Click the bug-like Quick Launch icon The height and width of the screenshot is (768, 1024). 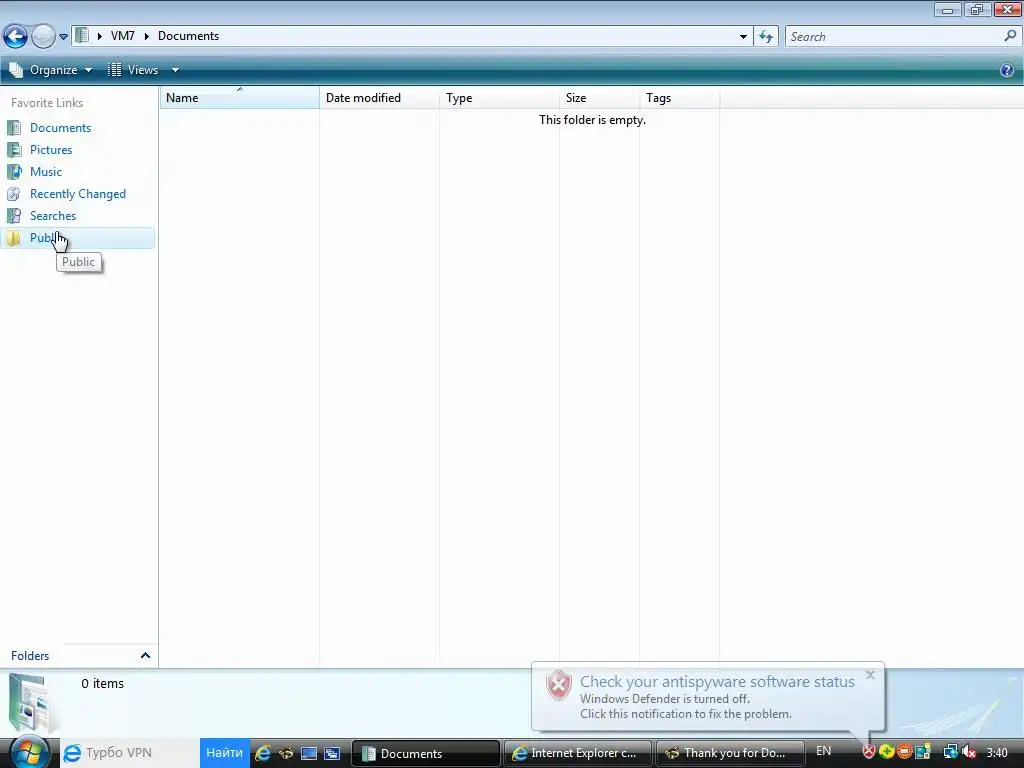click(x=286, y=753)
